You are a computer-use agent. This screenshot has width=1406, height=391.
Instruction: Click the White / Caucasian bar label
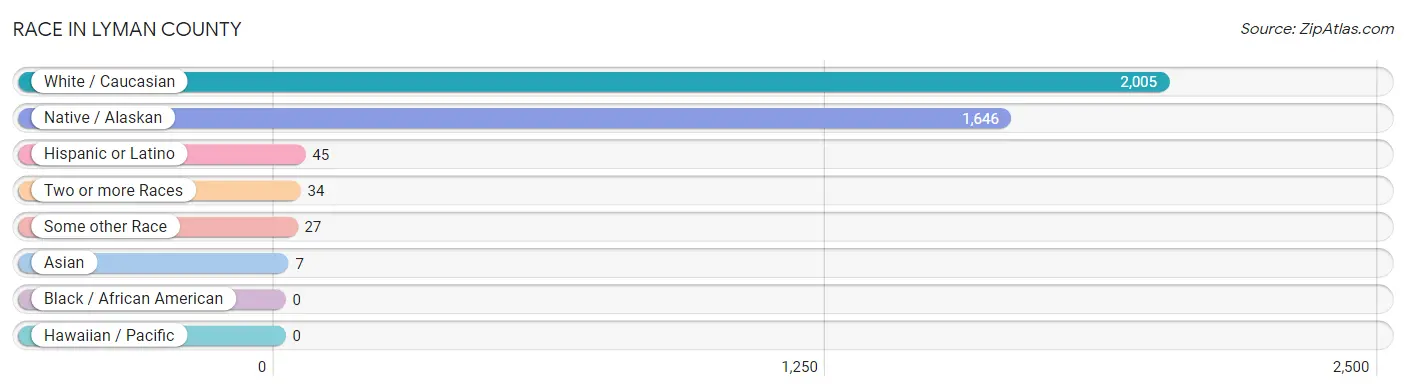pyautogui.click(x=109, y=82)
